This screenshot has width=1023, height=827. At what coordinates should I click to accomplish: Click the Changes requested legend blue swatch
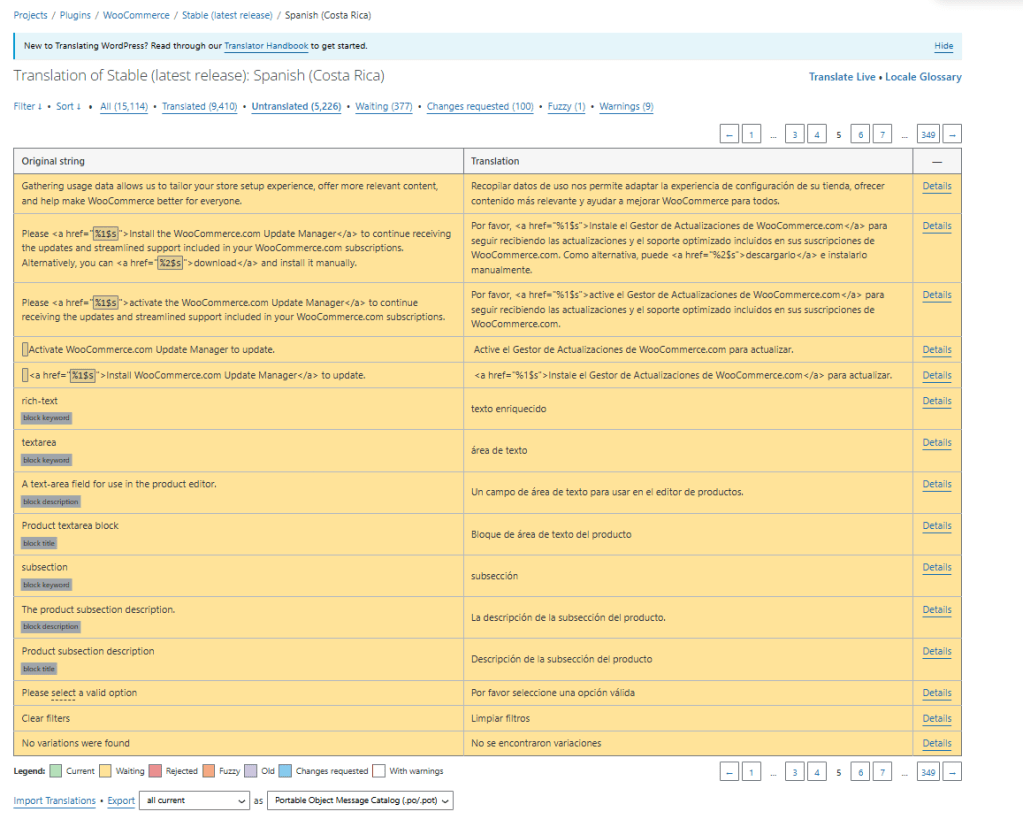285,771
